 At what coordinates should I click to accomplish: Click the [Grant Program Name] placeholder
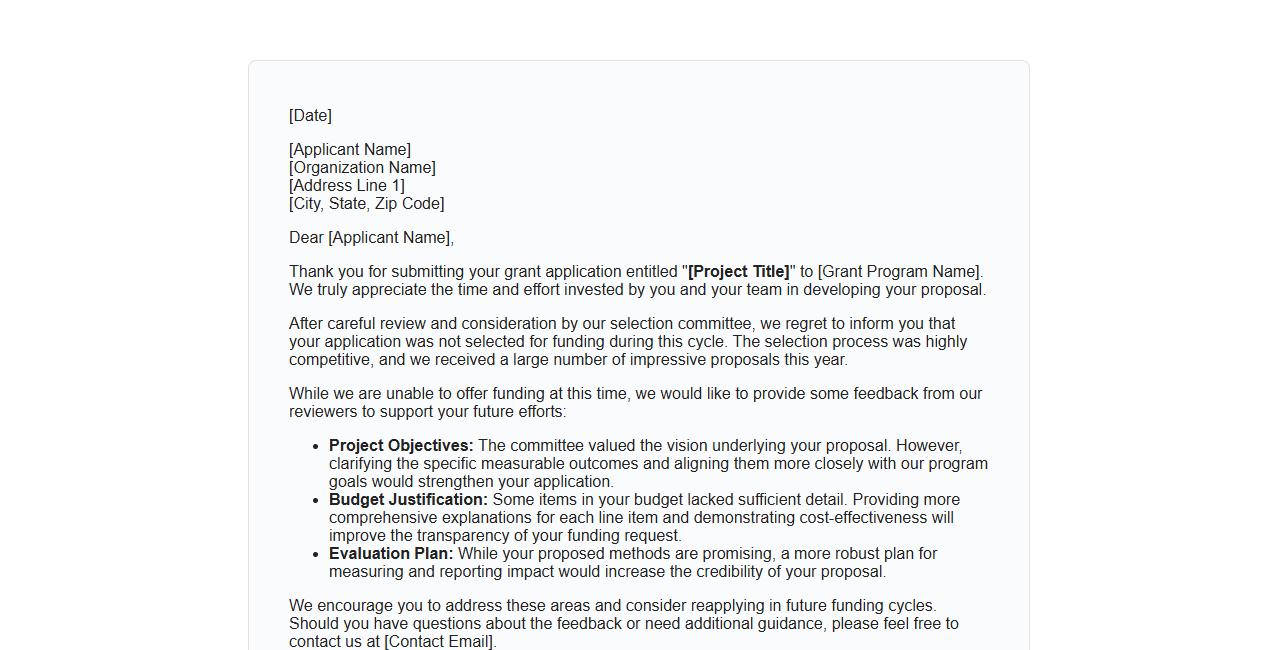(898, 272)
